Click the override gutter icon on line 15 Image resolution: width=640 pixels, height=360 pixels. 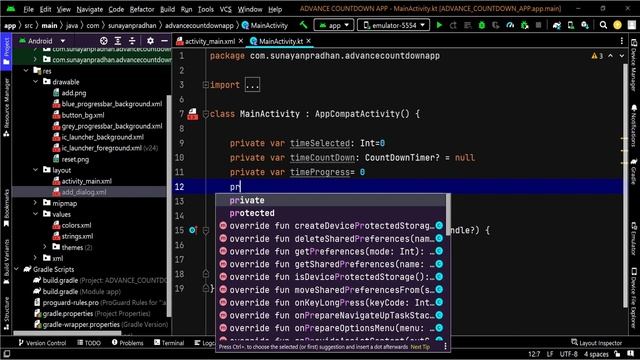pyautogui.click(x=193, y=230)
